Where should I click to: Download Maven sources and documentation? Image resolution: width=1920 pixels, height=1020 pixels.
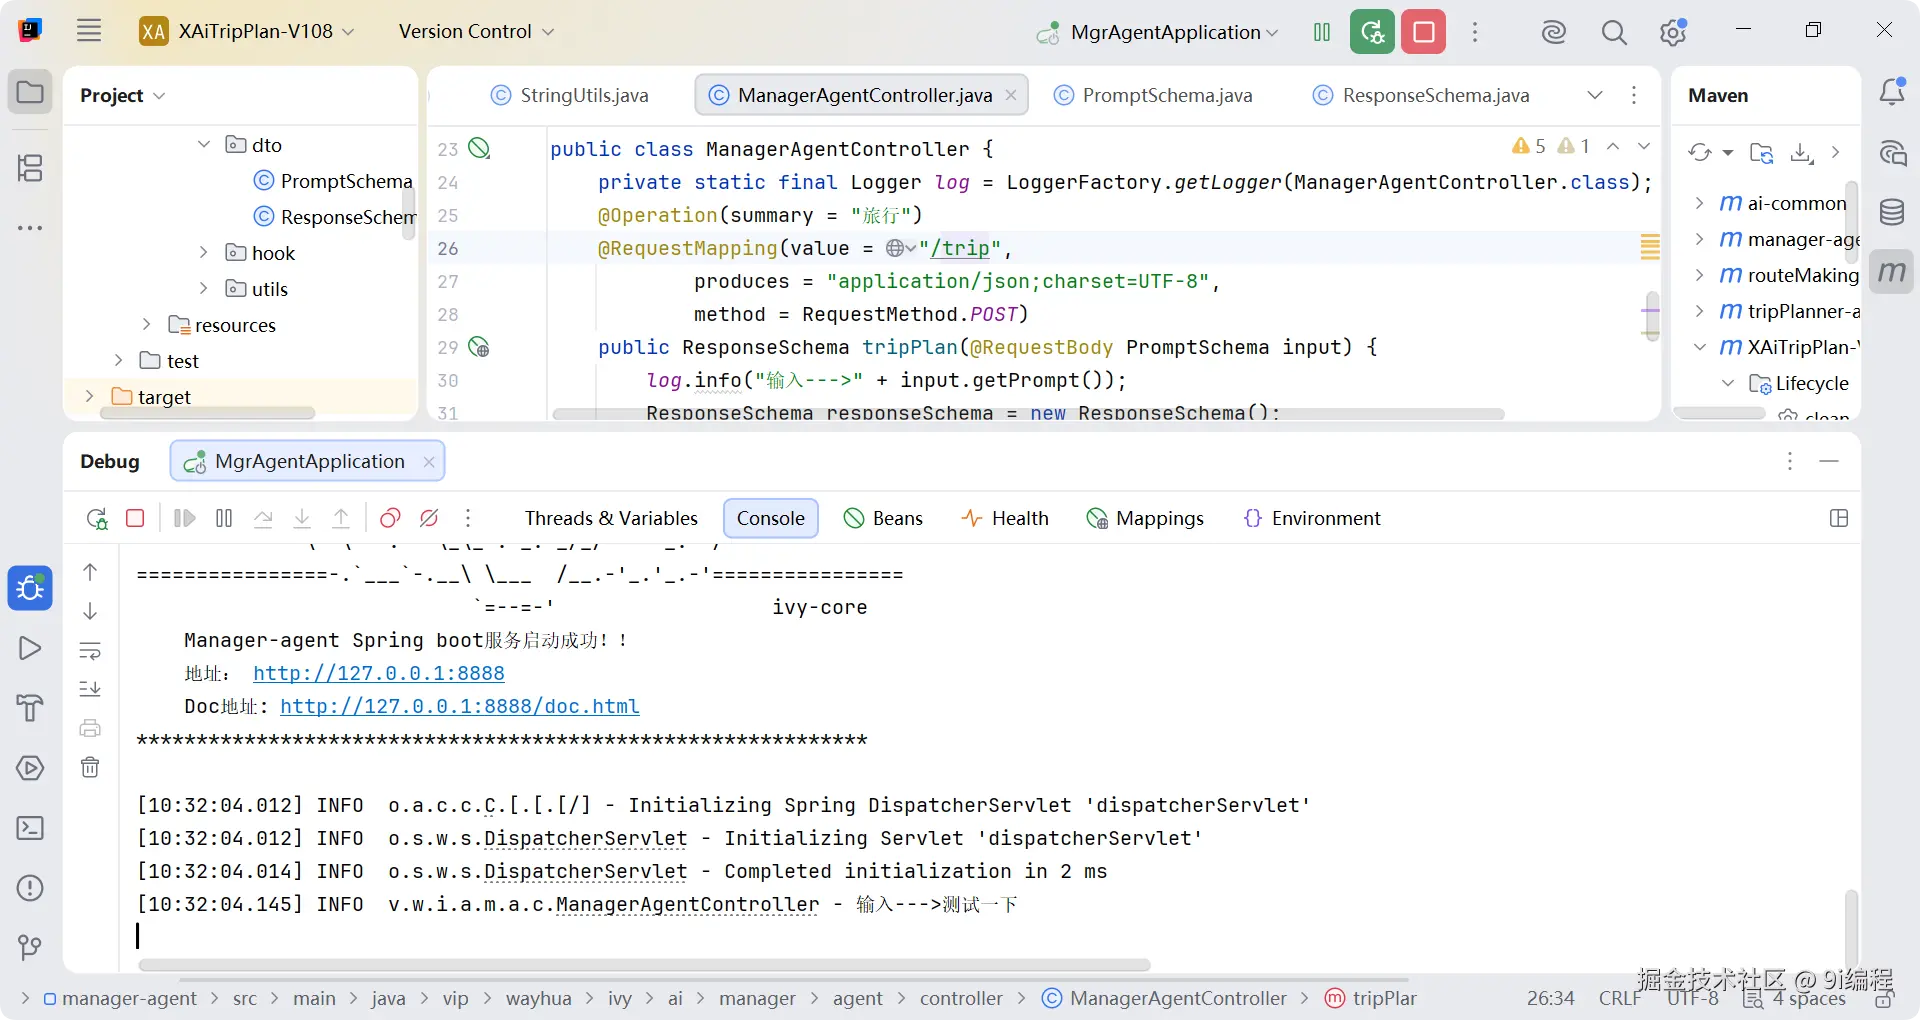click(x=1802, y=152)
